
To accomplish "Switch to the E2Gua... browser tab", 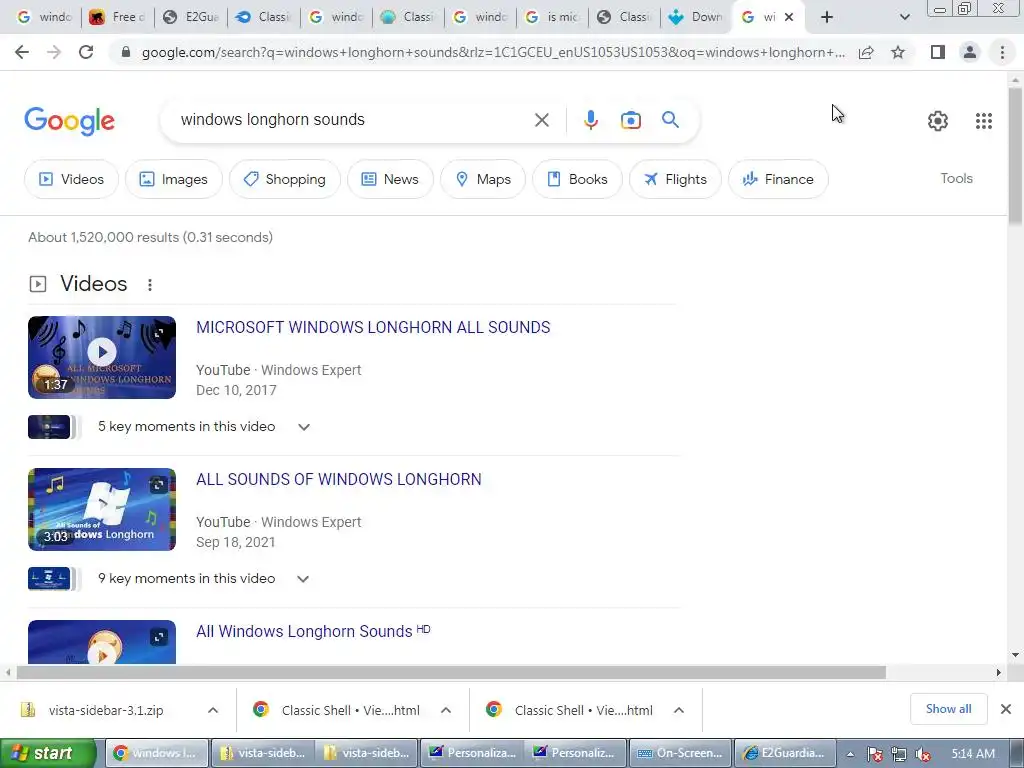I will [191, 17].
